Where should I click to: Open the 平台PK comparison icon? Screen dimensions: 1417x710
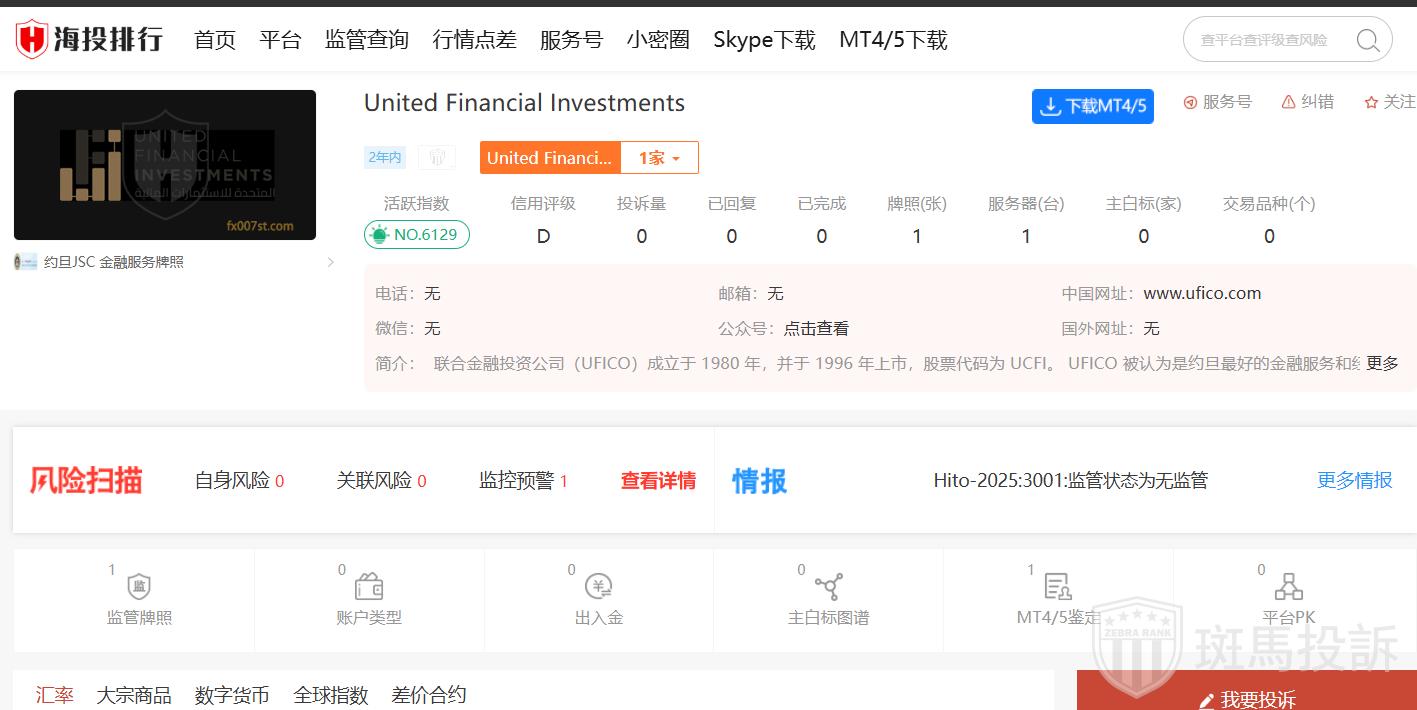click(1288, 586)
